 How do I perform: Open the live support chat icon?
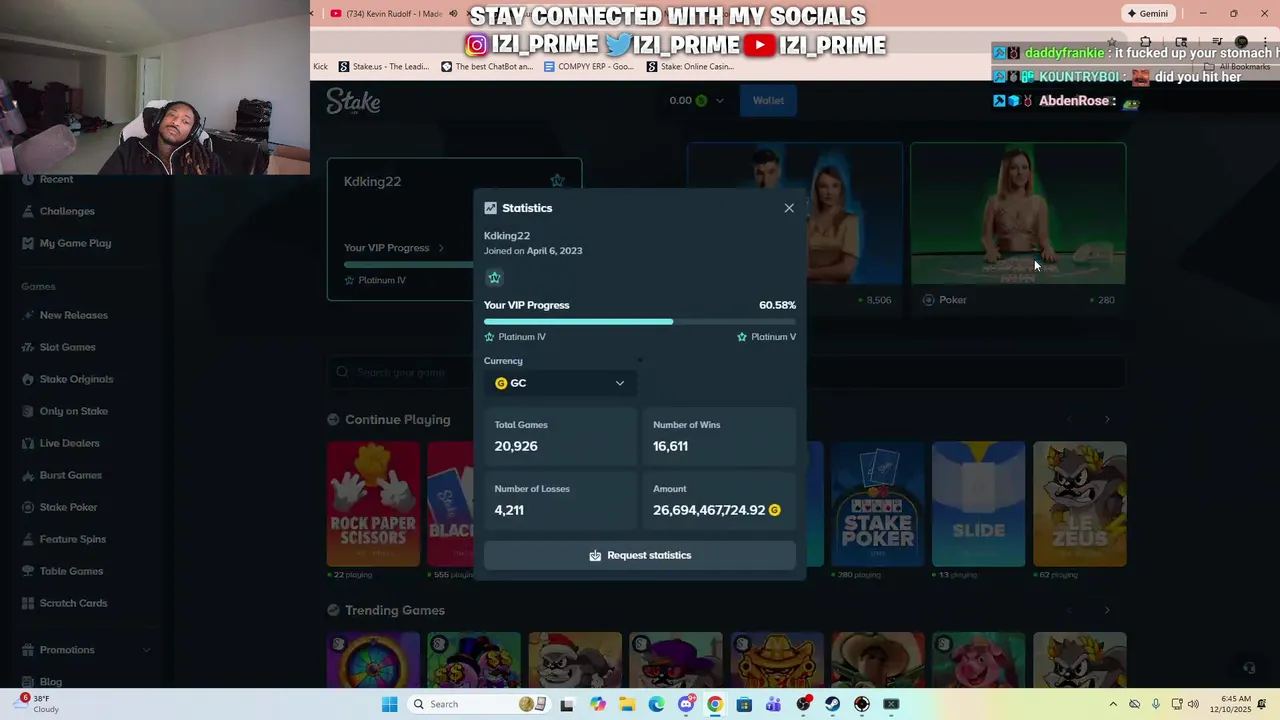point(1249,667)
